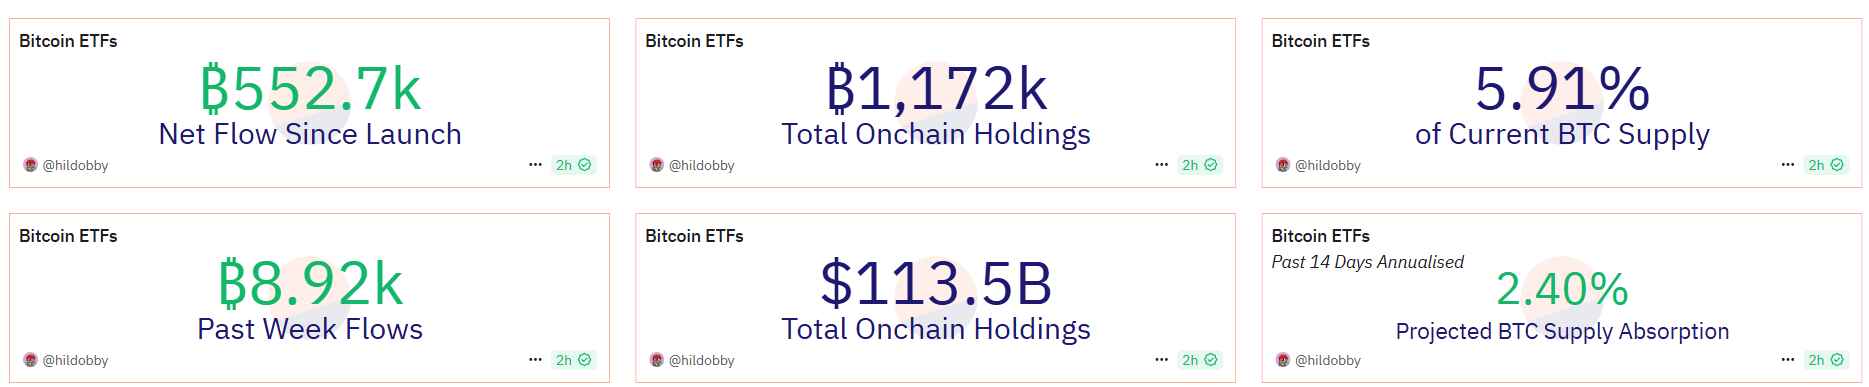Click the Bitcoin ETFs title on Net Flow card
Image resolution: width=1869 pixels, height=387 pixels.
point(68,41)
